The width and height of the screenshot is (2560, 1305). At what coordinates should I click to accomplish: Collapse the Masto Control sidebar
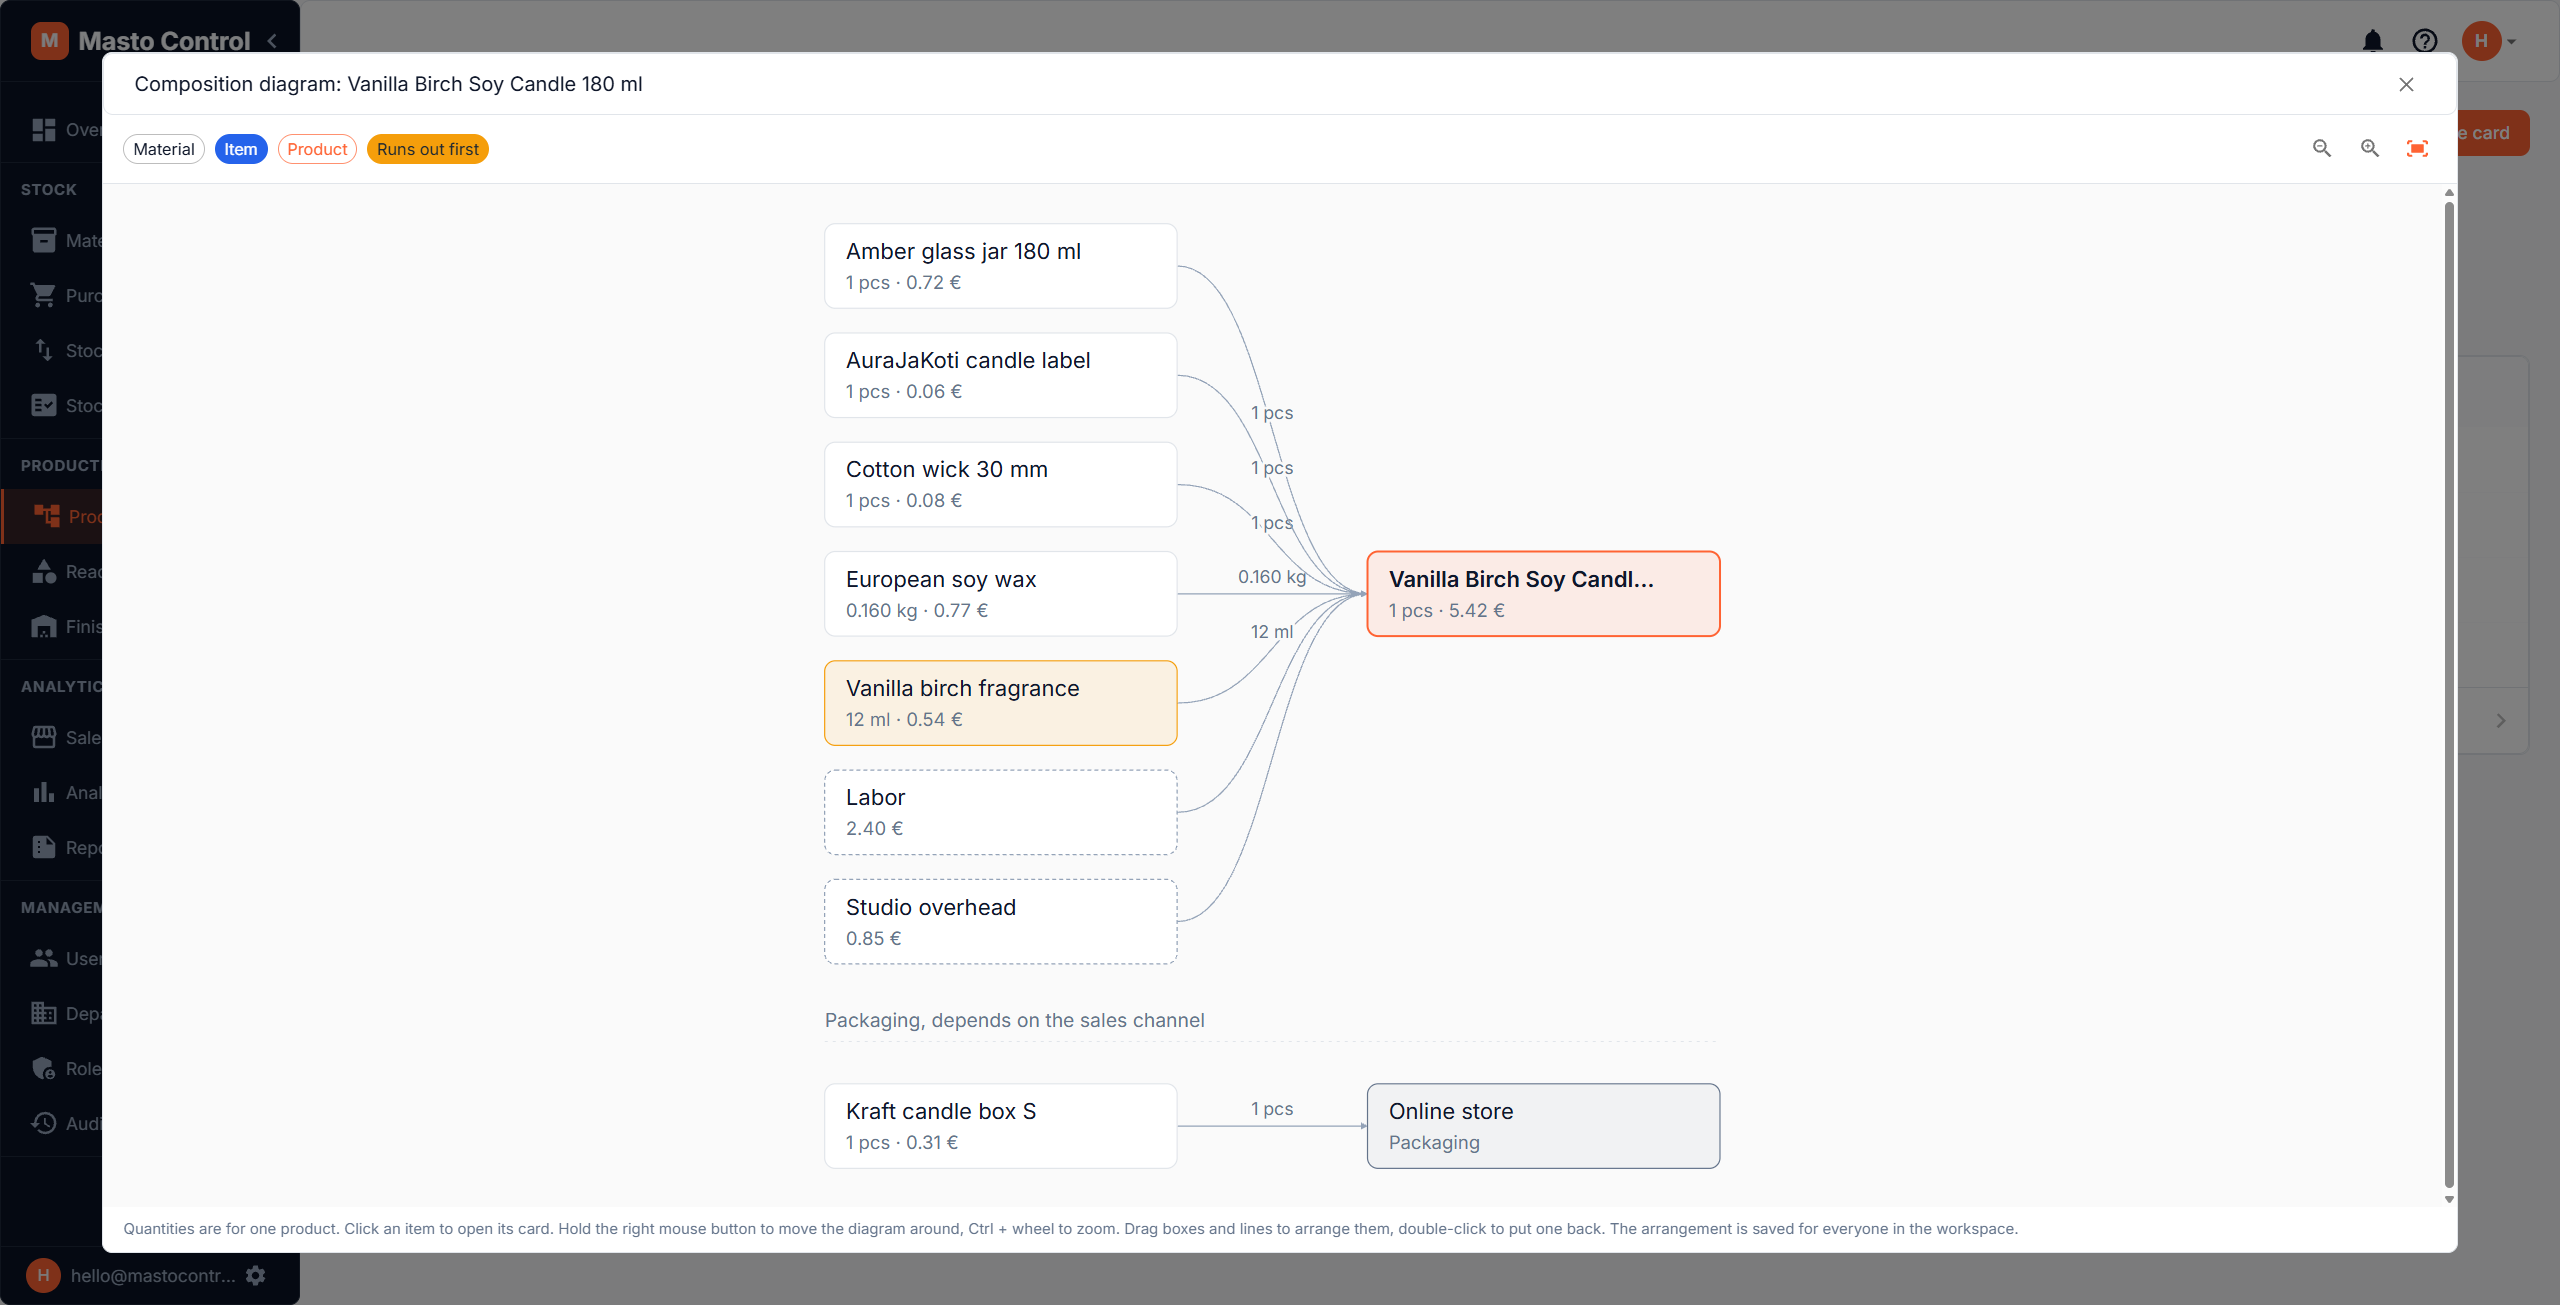(x=272, y=41)
